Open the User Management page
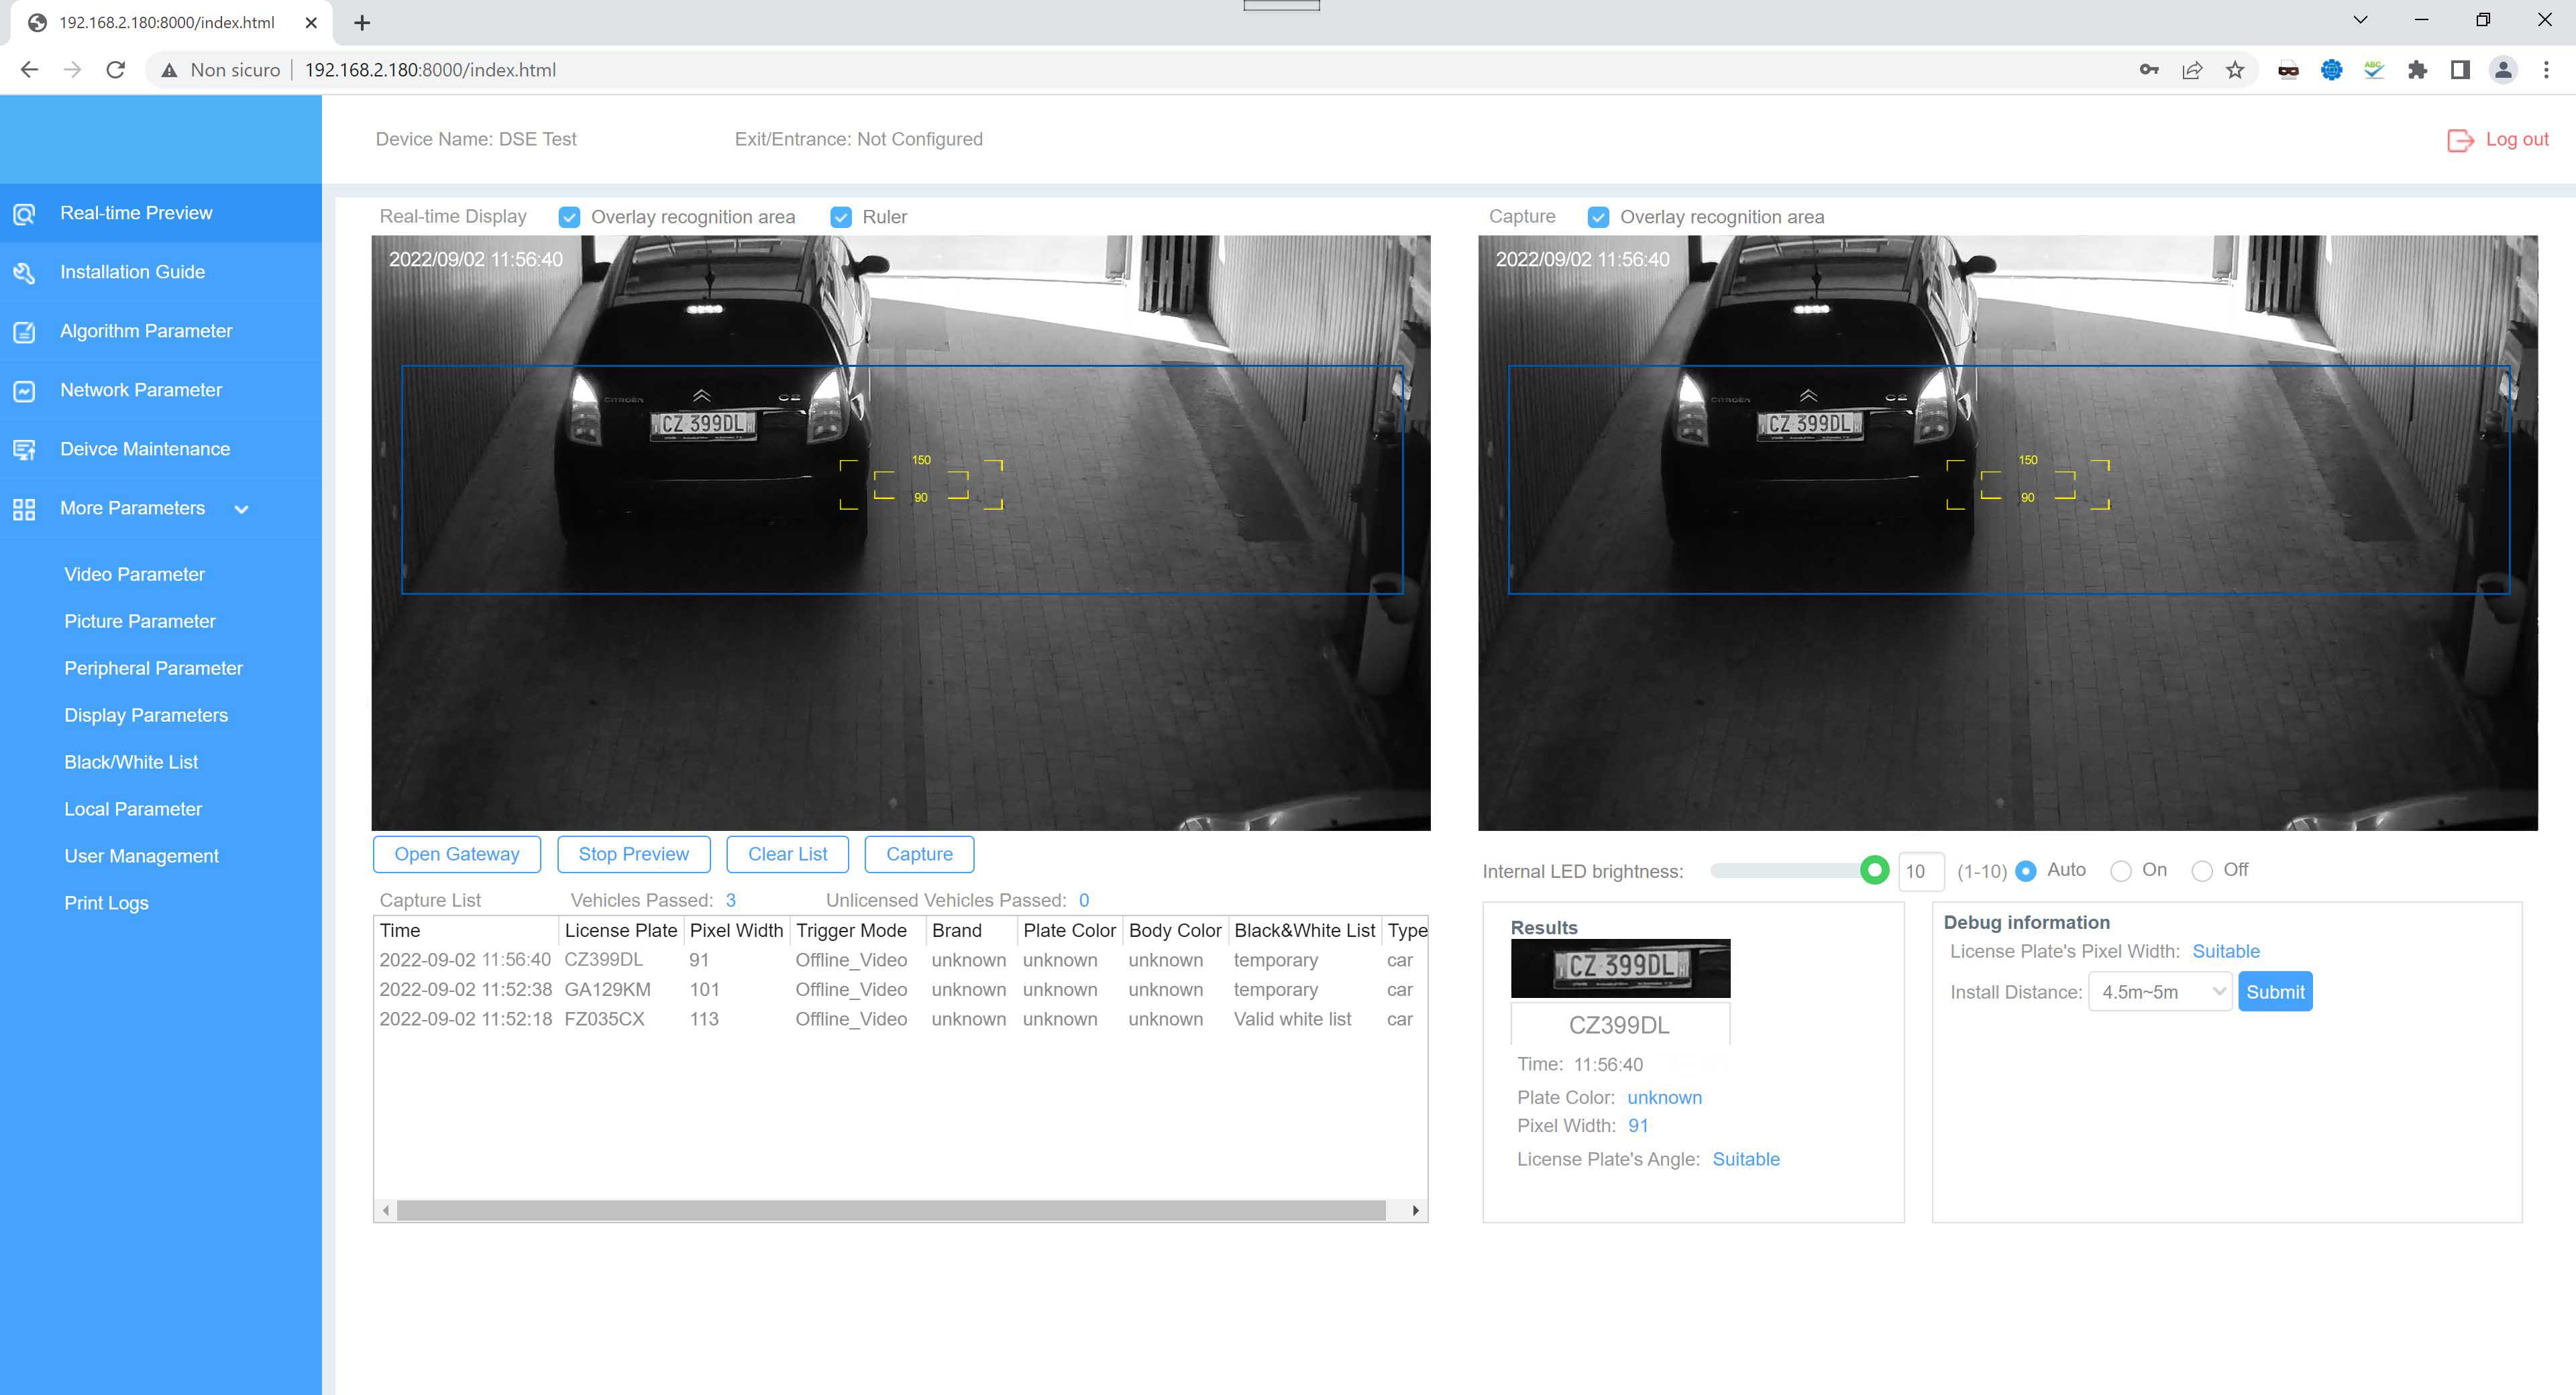2576x1395 pixels. click(140, 855)
